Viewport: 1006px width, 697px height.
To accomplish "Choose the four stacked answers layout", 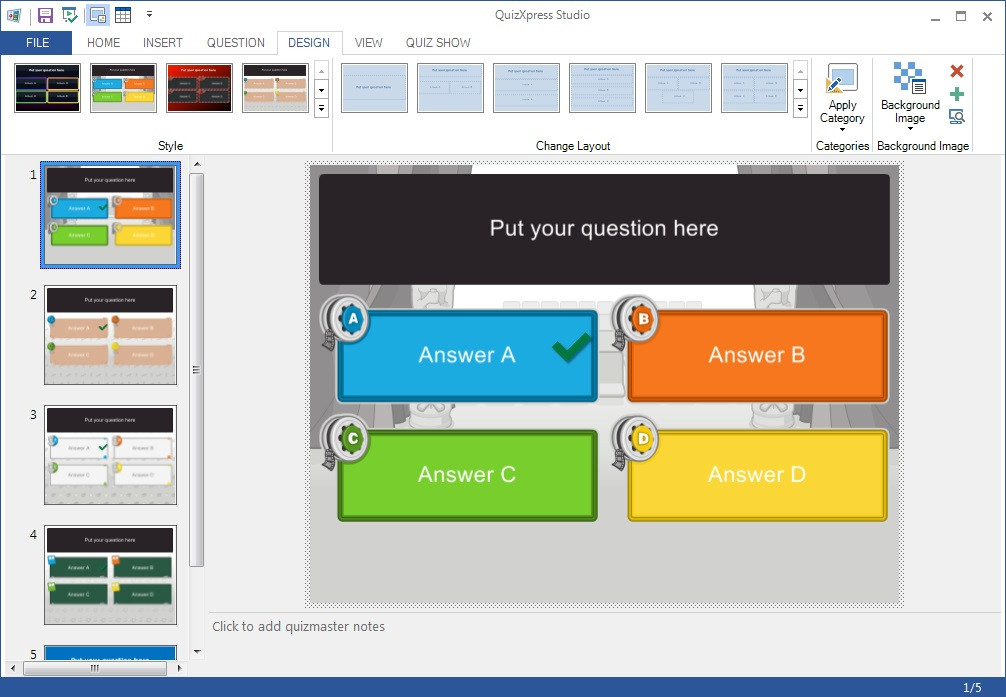I will pyautogui.click(x=602, y=88).
